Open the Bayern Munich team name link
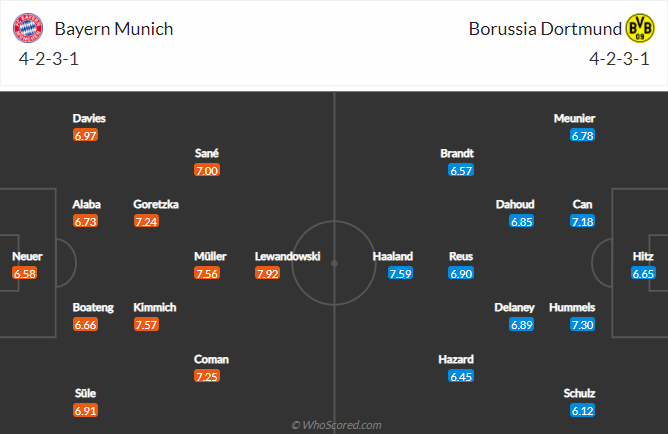This screenshot has width=668, height=434. click(x=115, y=28)
